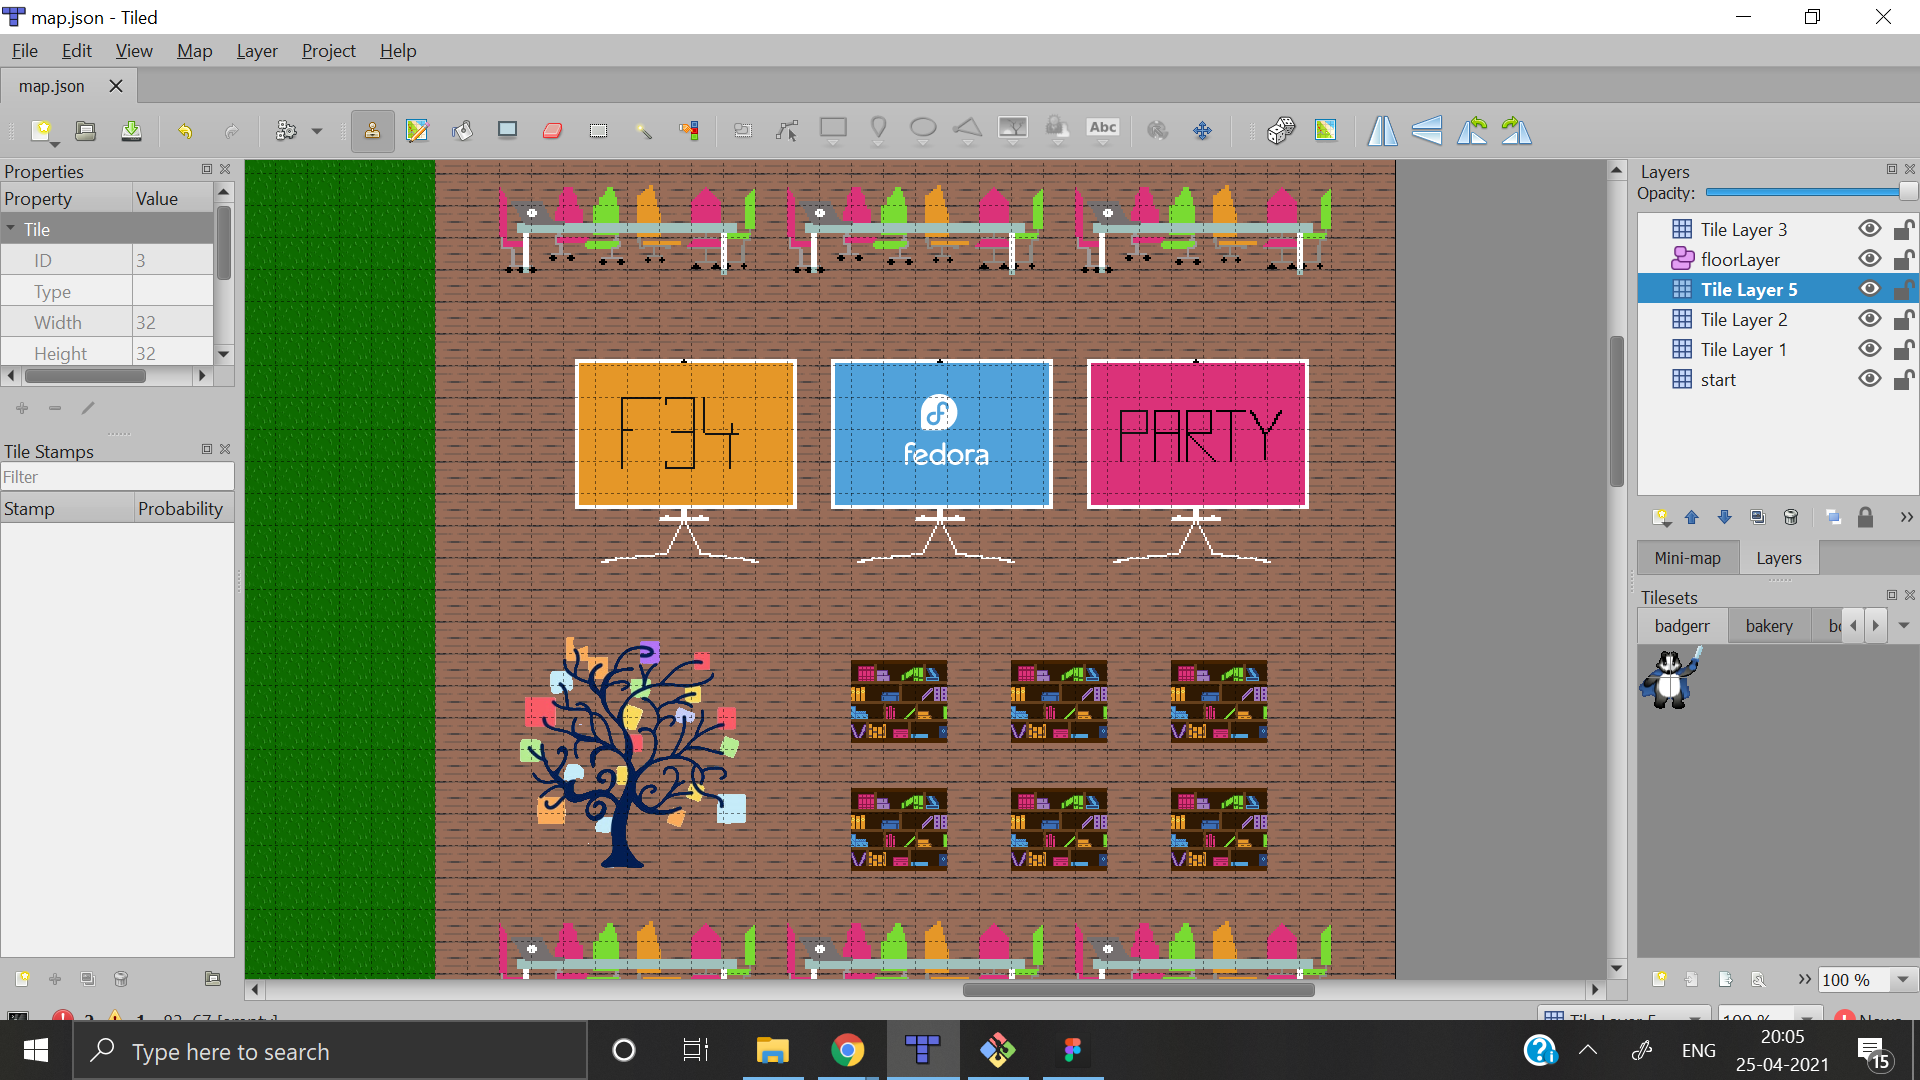
Task: Expand more tileset actions chevron
Action: pos(1804,980)
